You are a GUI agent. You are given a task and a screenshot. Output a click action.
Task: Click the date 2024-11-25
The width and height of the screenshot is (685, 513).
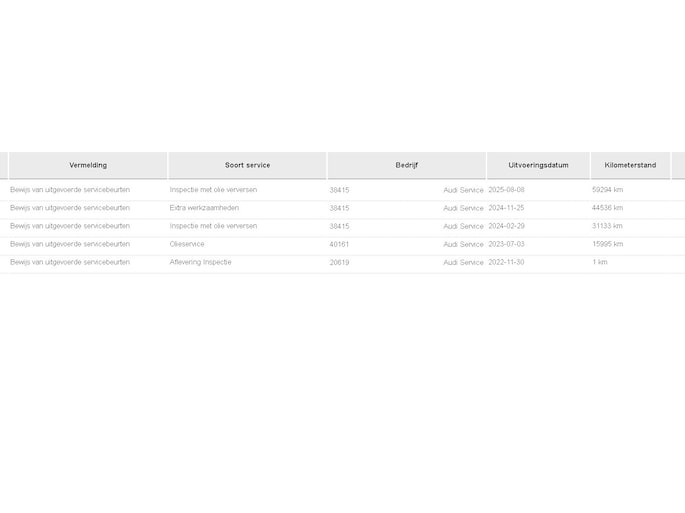[506, 208]
